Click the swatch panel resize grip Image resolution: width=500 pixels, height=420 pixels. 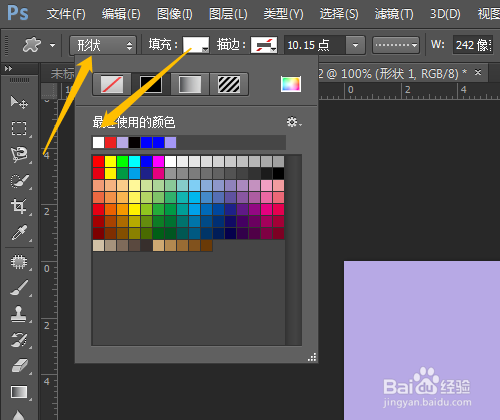312,357
